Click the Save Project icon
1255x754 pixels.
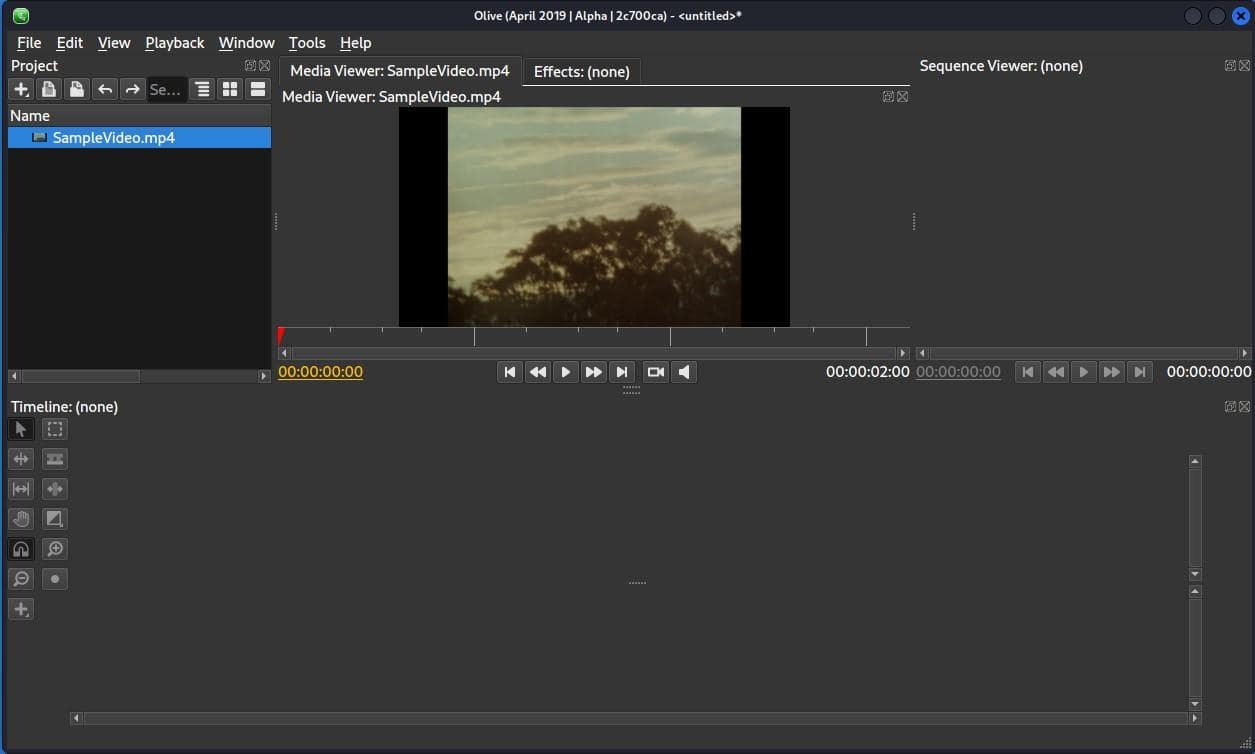76,89
